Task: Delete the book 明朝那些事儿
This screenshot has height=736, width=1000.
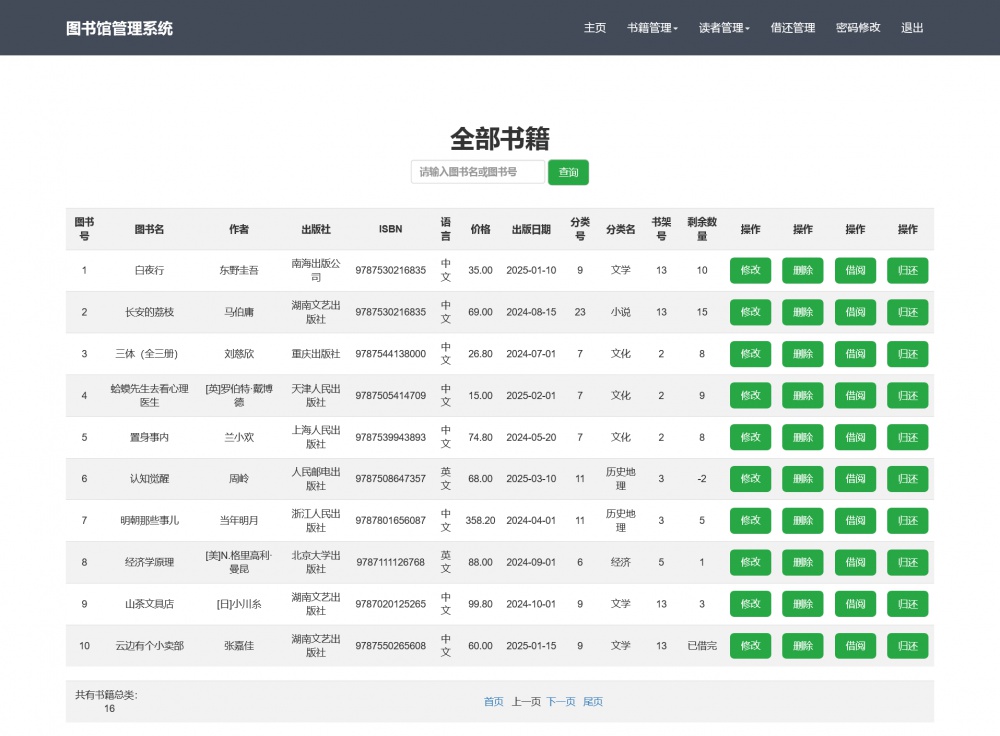Action: coord(802,521)
